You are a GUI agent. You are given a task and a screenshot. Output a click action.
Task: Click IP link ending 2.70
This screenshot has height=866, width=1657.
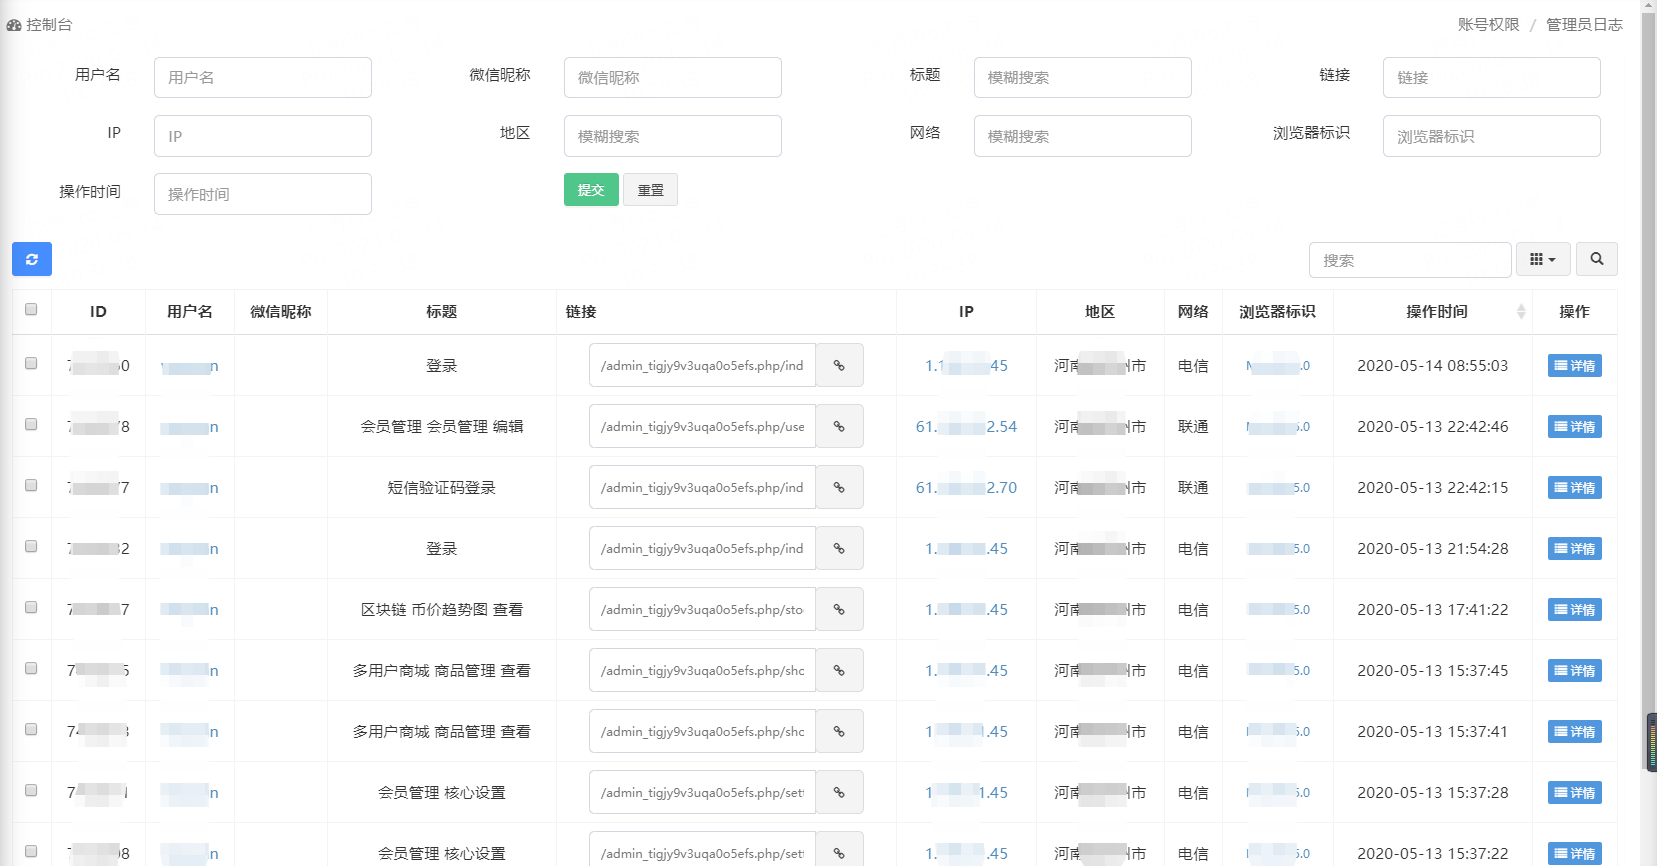tap(966, 488)
